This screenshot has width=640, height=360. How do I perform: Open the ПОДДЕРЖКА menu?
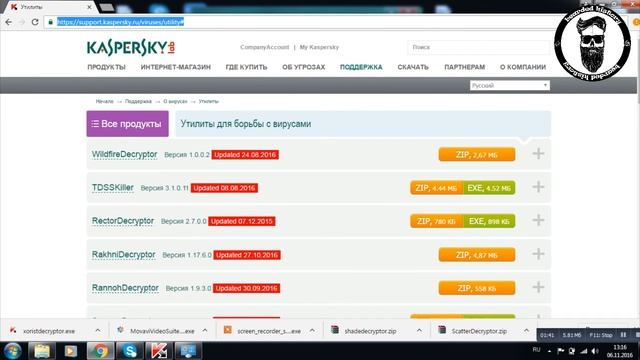pos(361,67)
